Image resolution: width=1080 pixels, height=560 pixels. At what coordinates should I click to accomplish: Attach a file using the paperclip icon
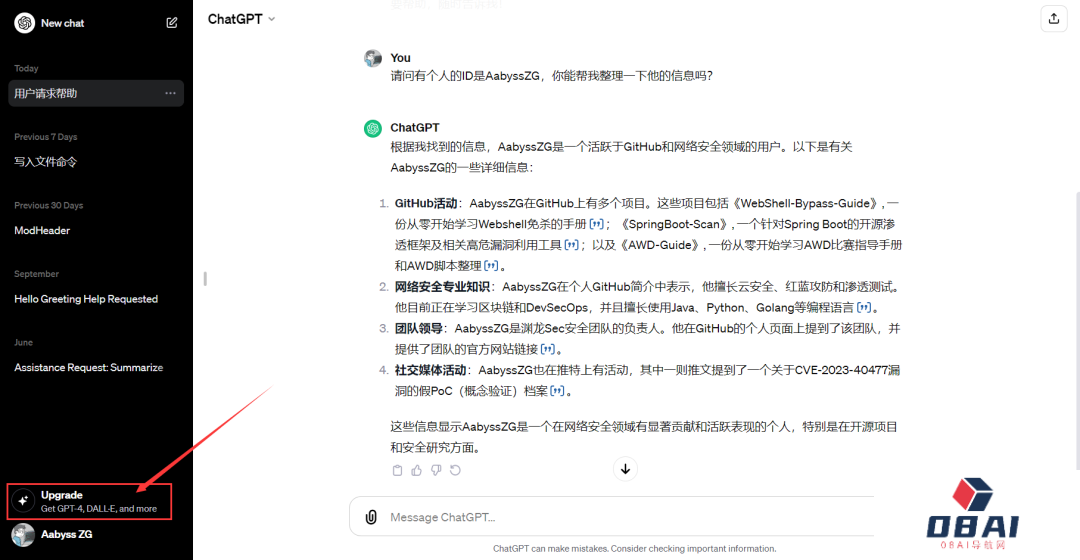point(371,517)
